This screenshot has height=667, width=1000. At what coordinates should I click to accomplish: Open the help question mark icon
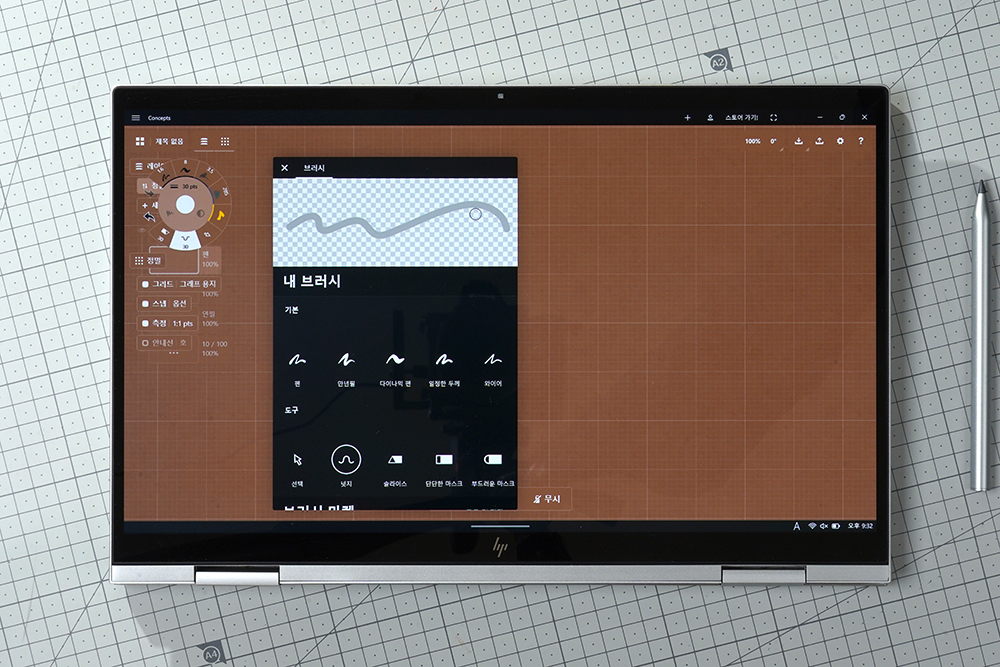pos(860,141)
